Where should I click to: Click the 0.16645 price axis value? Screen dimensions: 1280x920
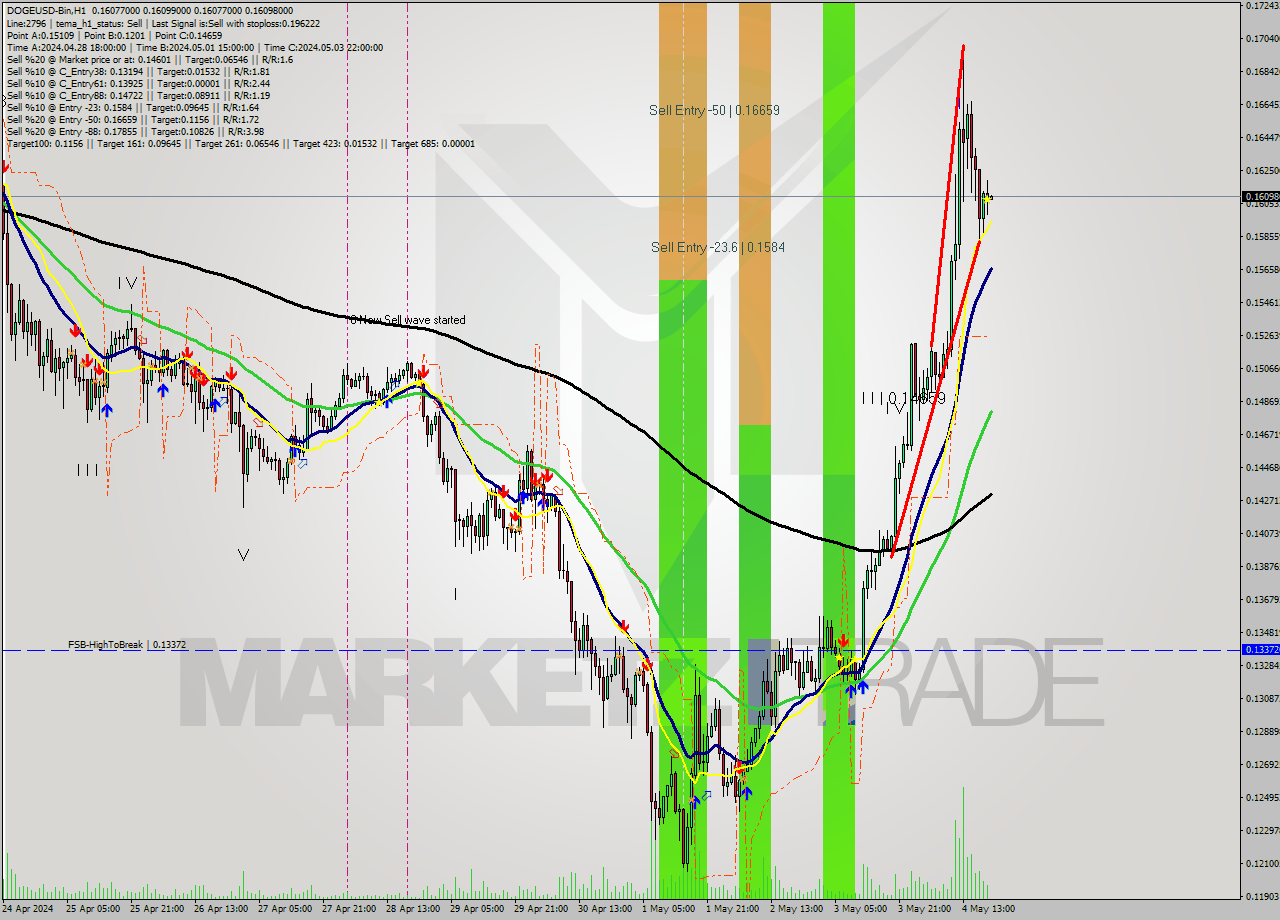pos(1262,105)
